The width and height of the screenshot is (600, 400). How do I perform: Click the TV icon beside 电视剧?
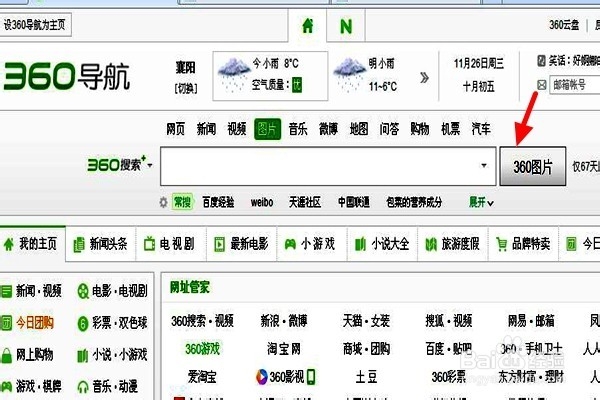pos(149,244)
